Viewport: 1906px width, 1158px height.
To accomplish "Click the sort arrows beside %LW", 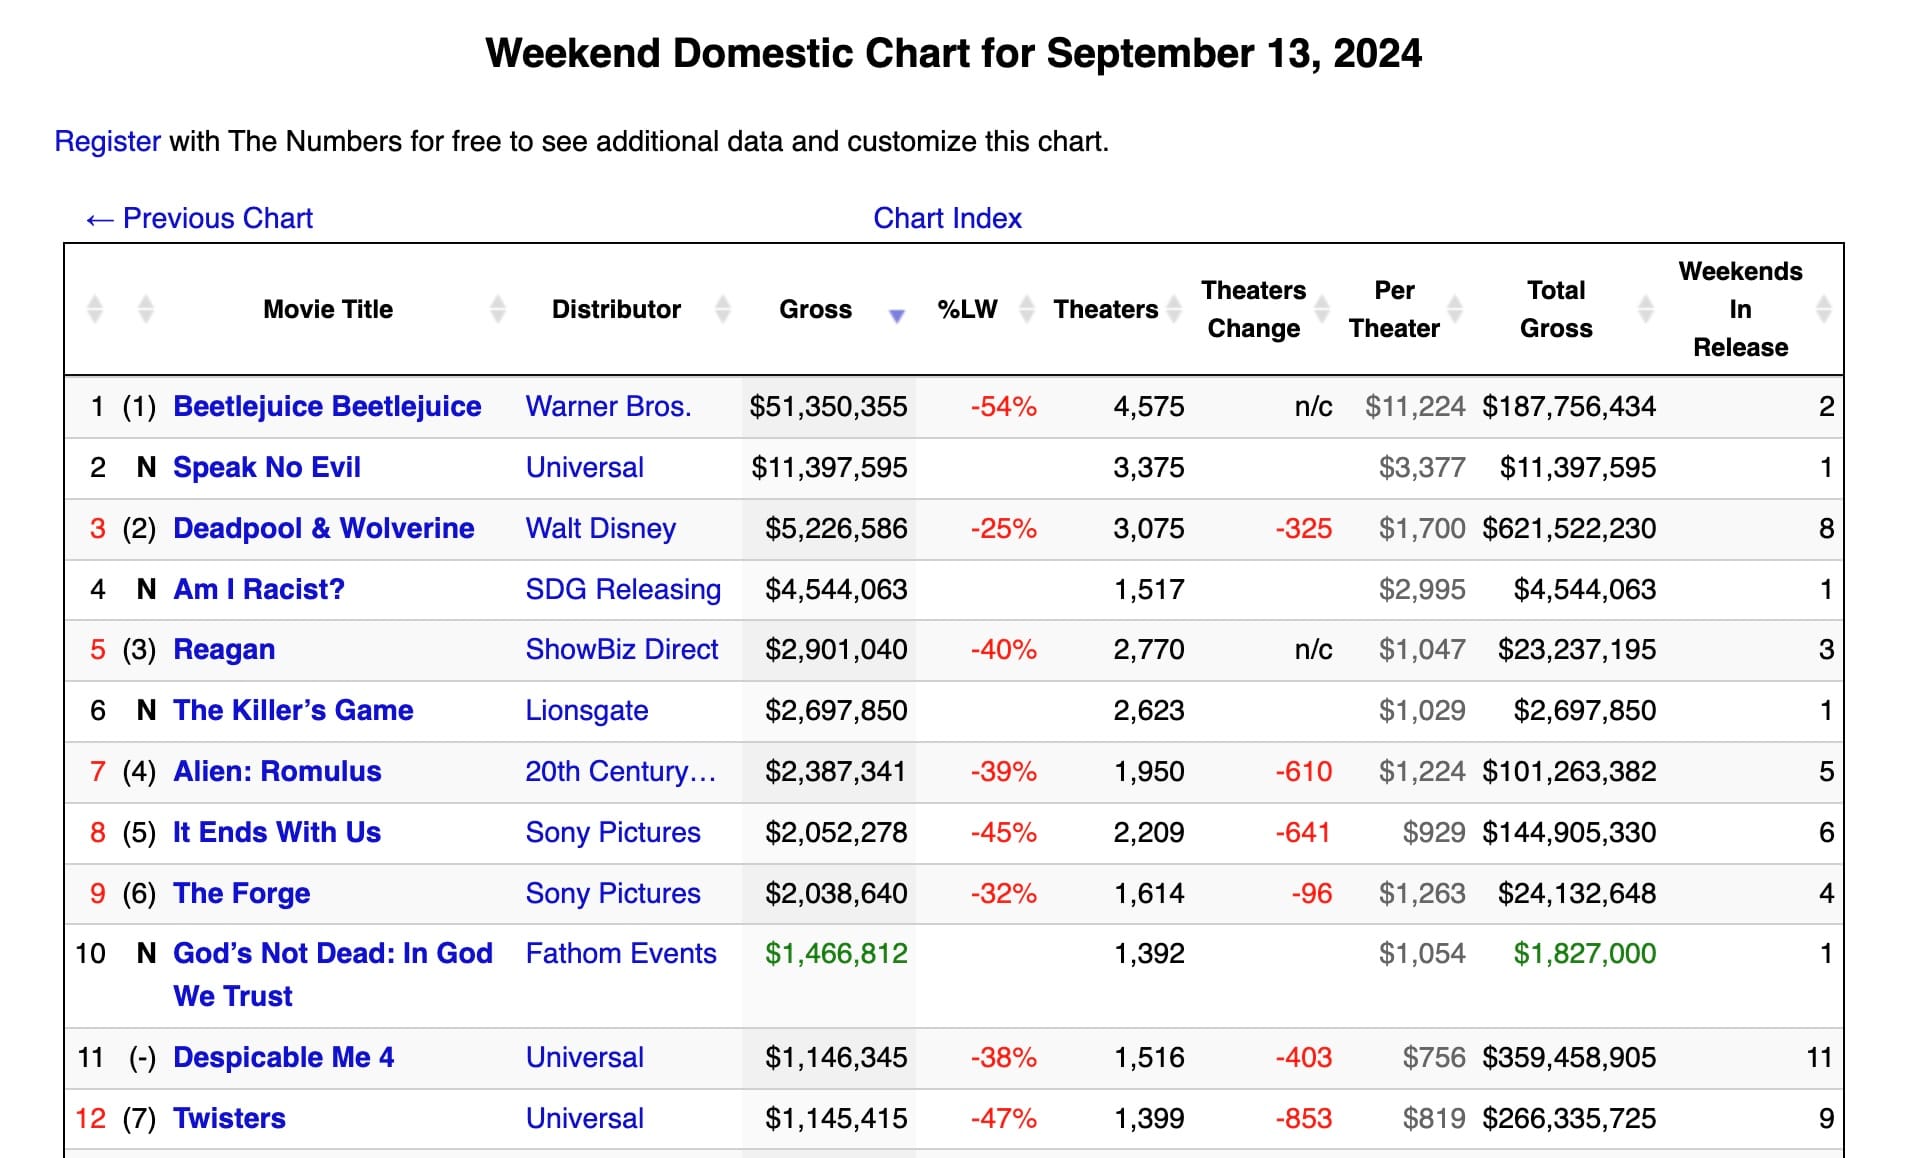I will [x=1027, y=309].
